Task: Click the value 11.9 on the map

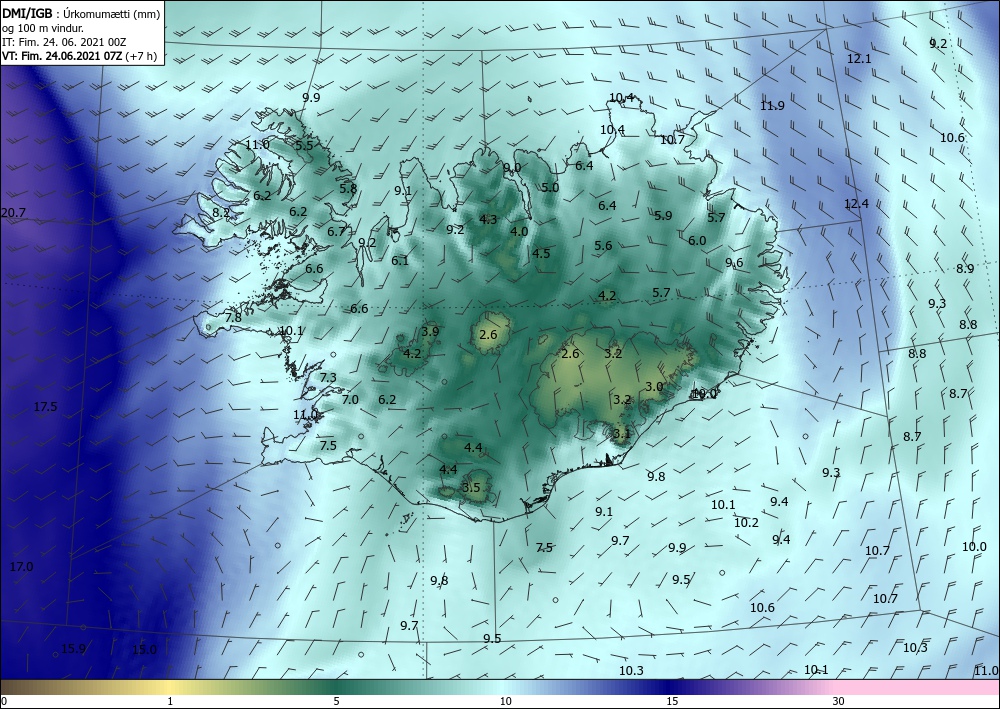Action: 772,106
